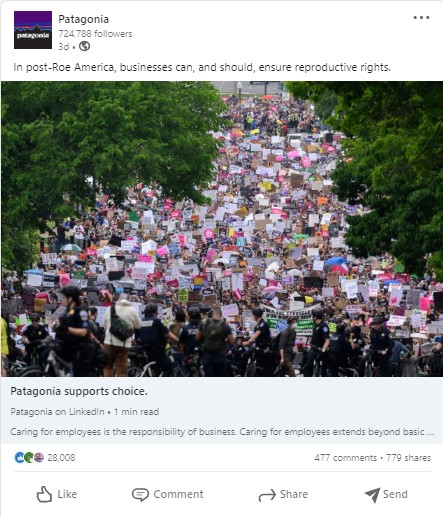Open the three-dot post options menu
Screen dimensions: 443x517
click(421, 18)
